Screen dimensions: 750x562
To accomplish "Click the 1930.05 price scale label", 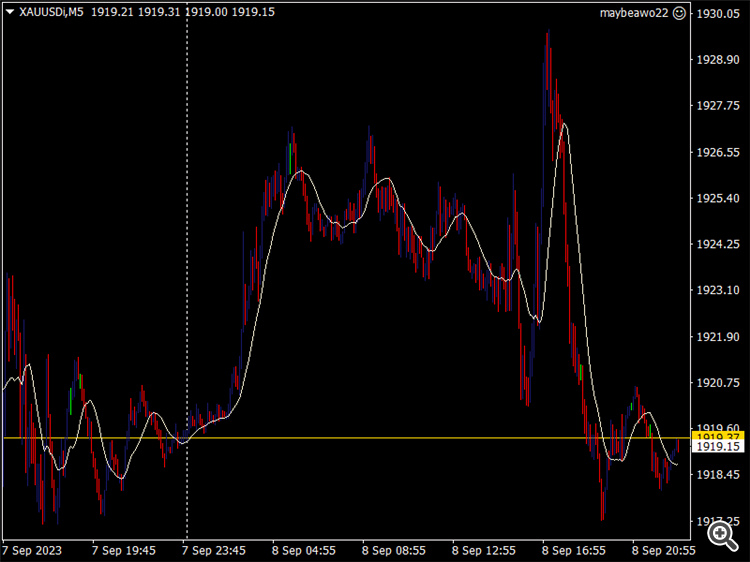I will coord(717,14).
